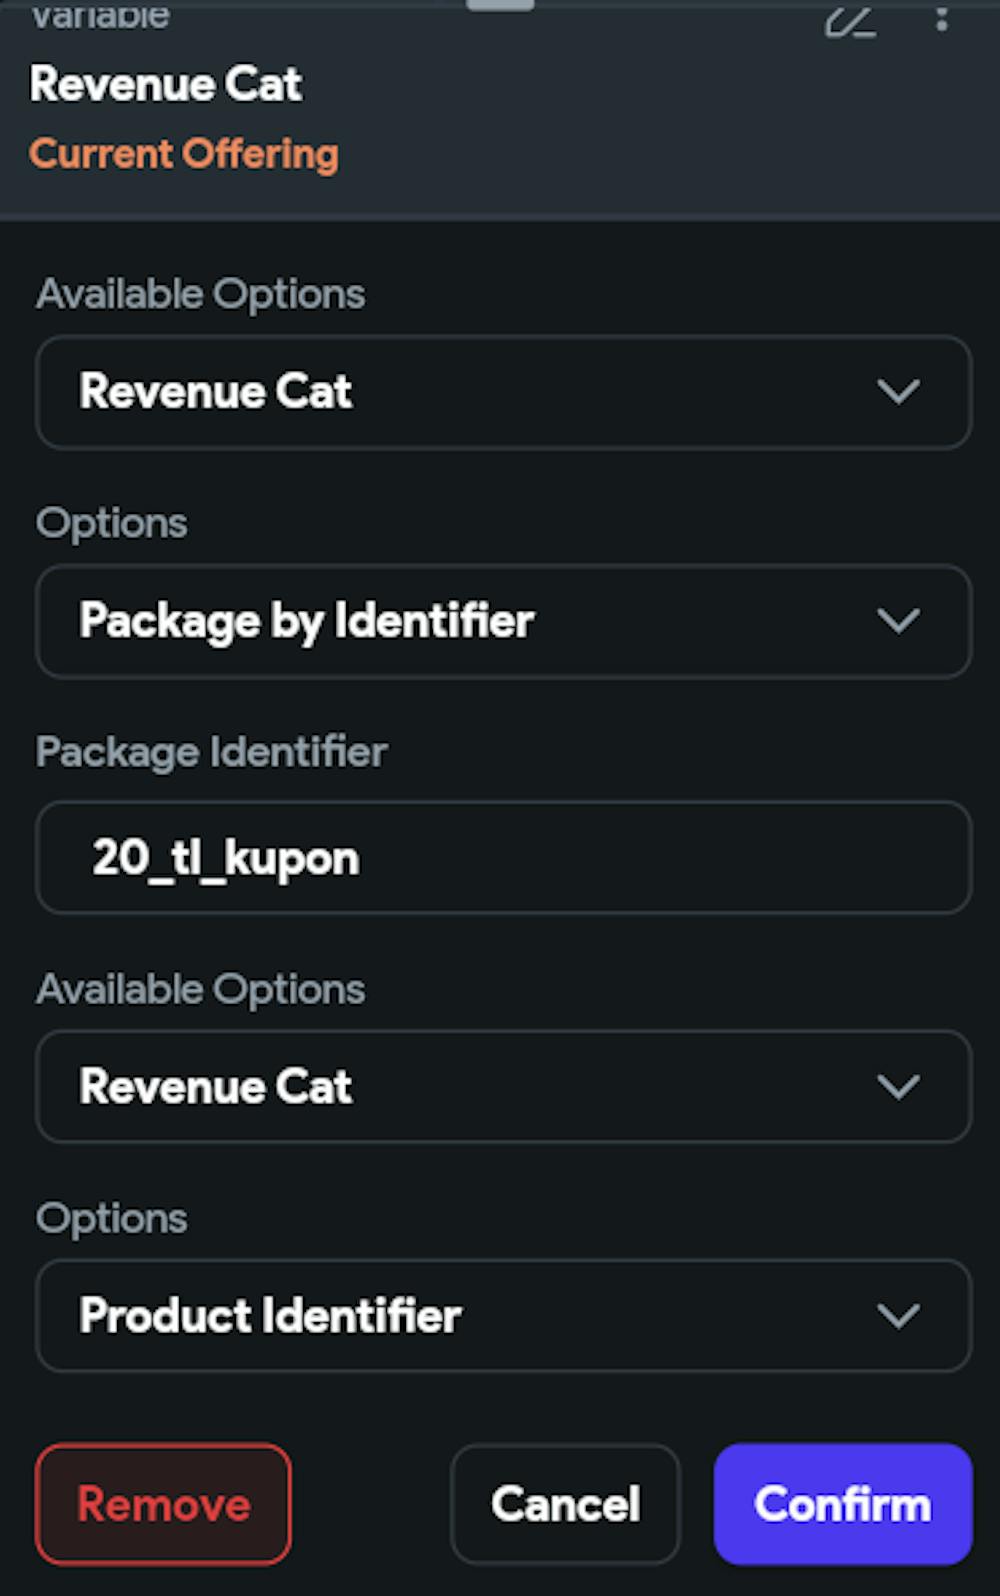
Task: Open Revenue Cat dropdown above Product Identifier
Action: tap(503, 1087)
